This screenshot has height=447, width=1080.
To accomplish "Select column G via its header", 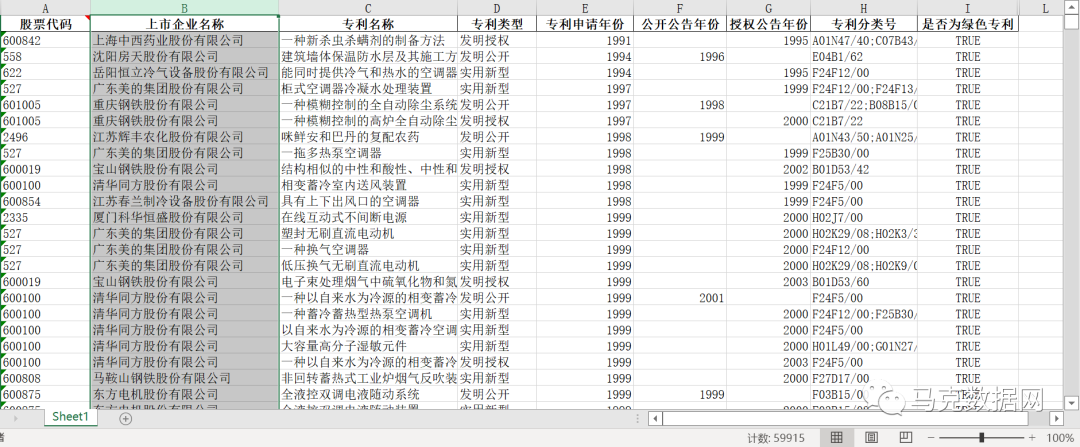I will 769,8.
